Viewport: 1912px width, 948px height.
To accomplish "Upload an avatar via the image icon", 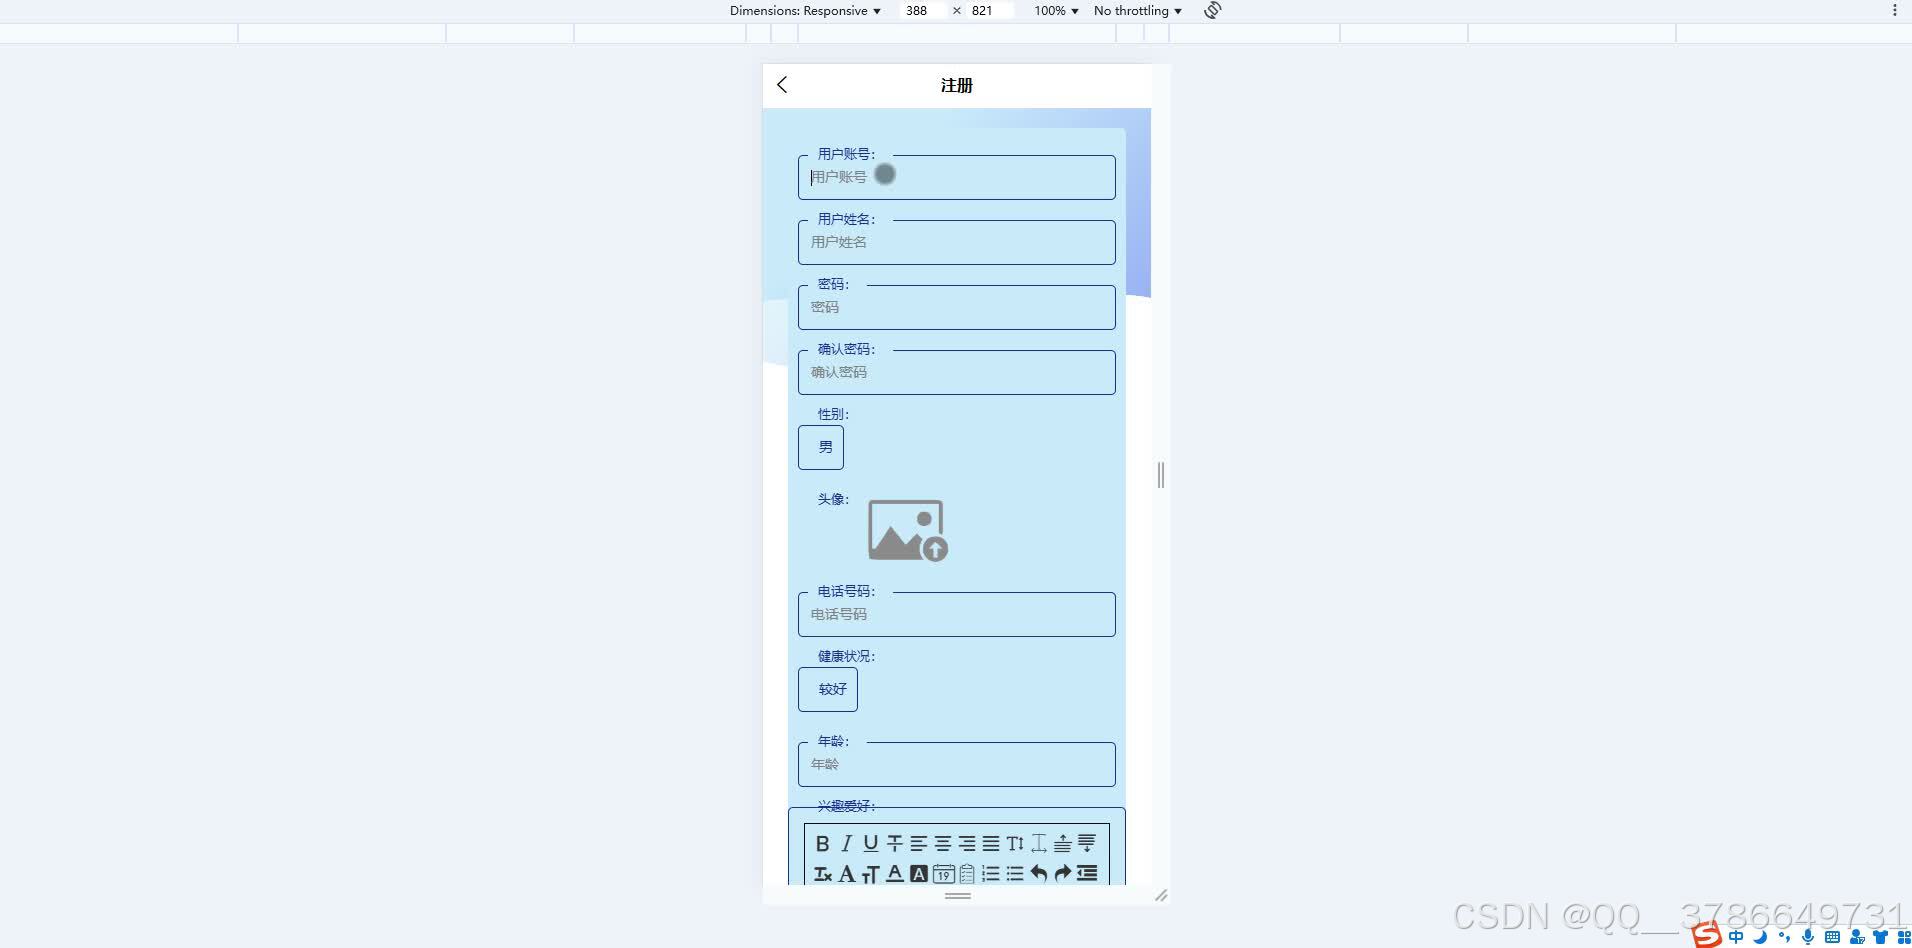I will 907,530.
